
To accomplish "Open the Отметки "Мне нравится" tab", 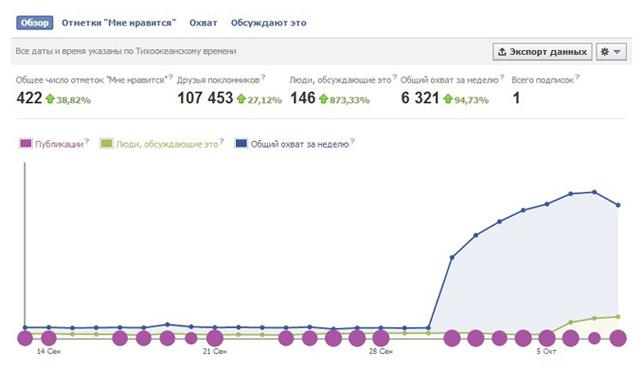I will pos(119,23).
